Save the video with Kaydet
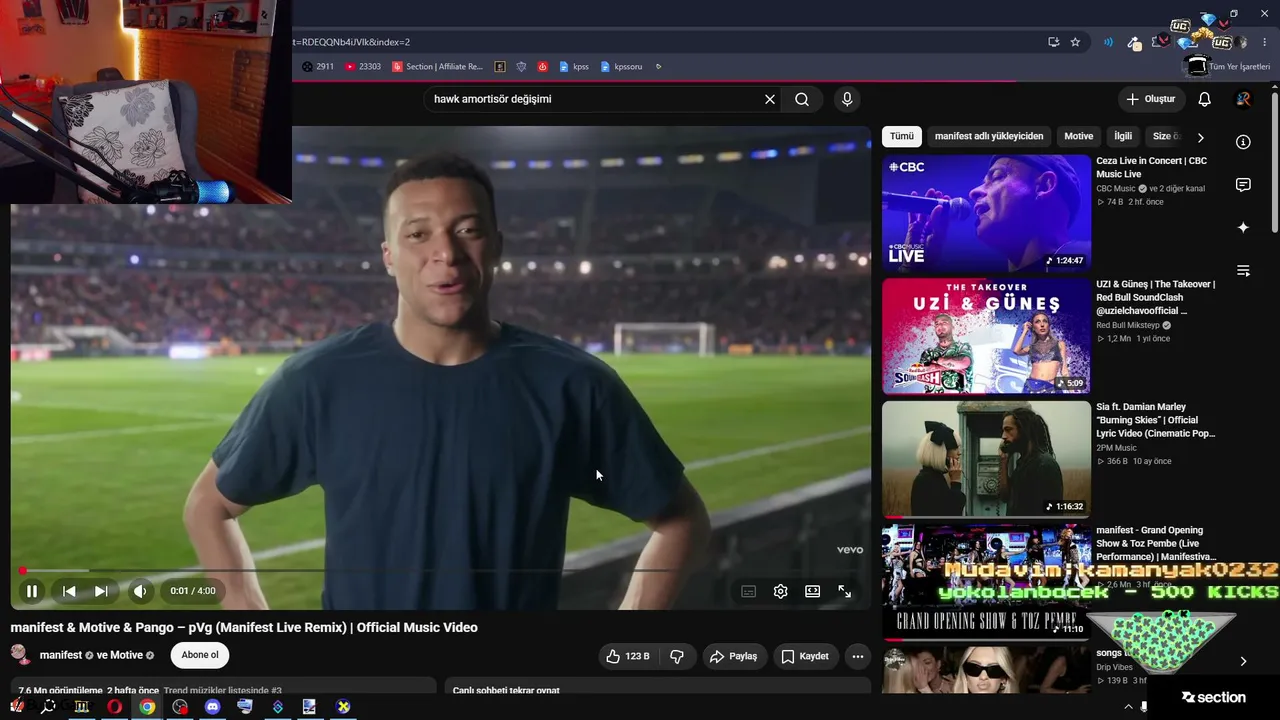The image size is (1280, 720). pos(805,656)
